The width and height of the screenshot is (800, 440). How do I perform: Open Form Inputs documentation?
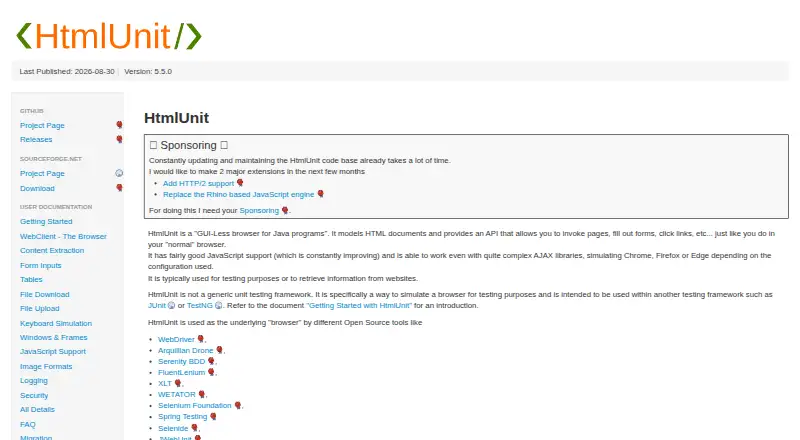coord(40,265)
